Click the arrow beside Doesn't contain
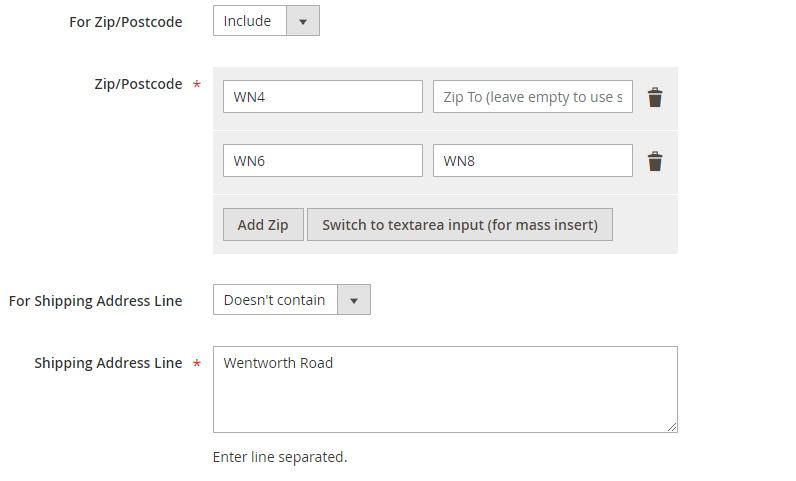796x481 pixels. coord(354,300)
